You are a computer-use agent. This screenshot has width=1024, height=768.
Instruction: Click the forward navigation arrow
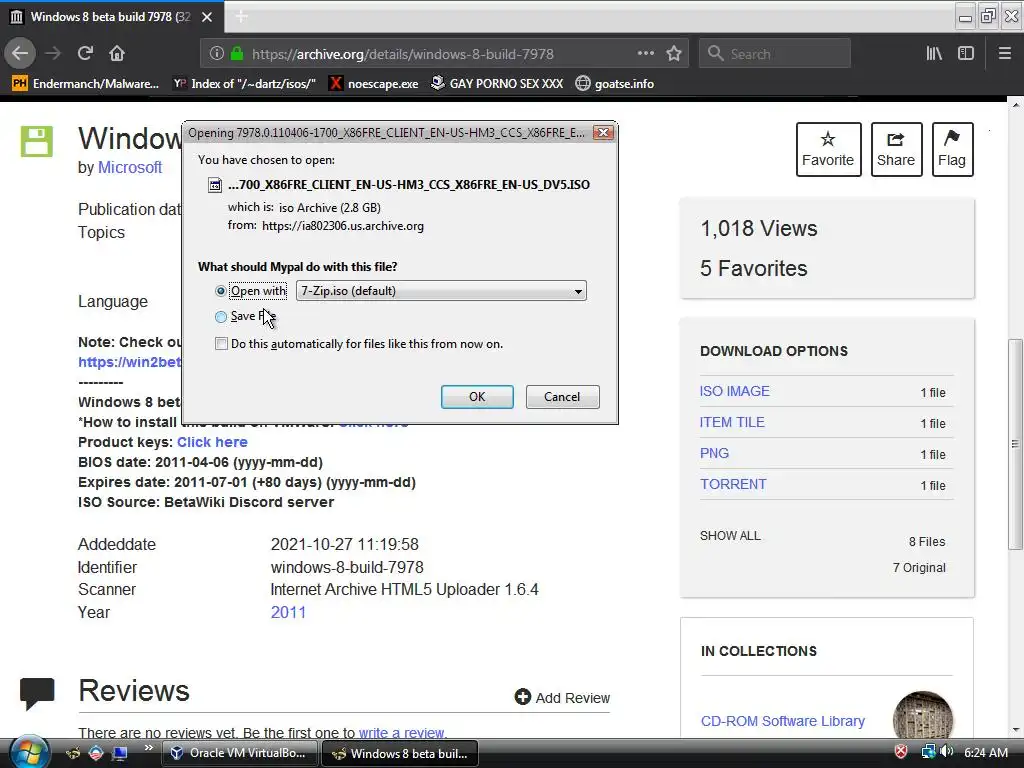pyautogui.click(x=52, y=54)
